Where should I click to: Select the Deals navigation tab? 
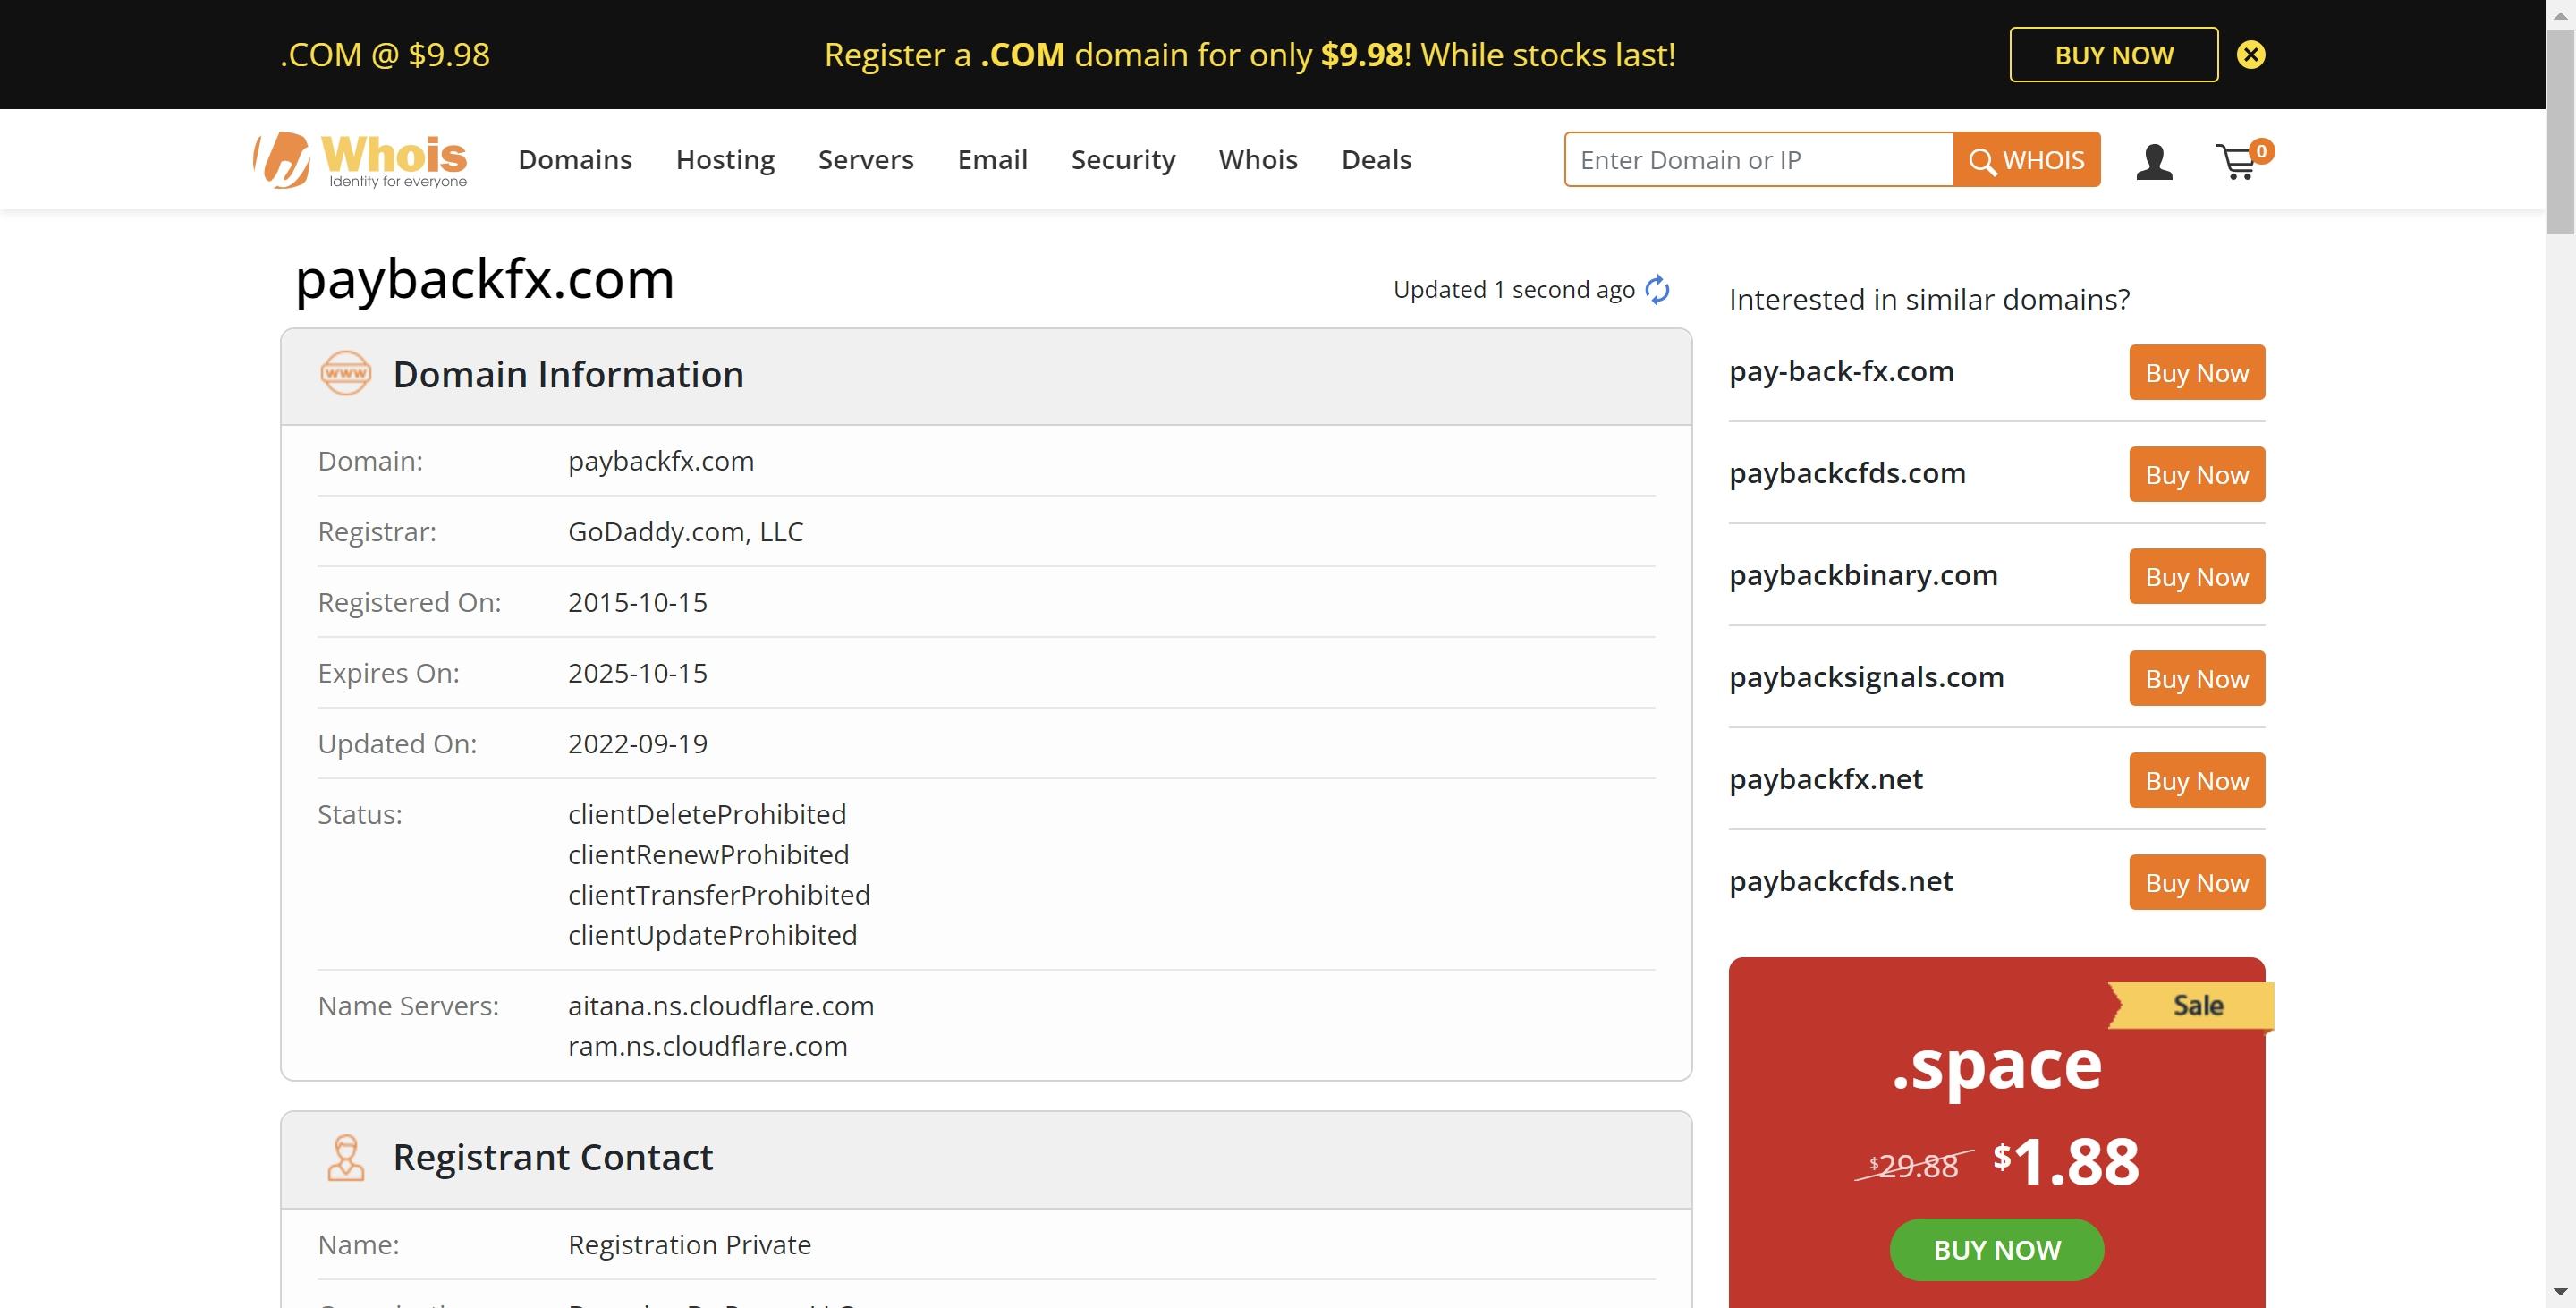[x=1377, y=158]
